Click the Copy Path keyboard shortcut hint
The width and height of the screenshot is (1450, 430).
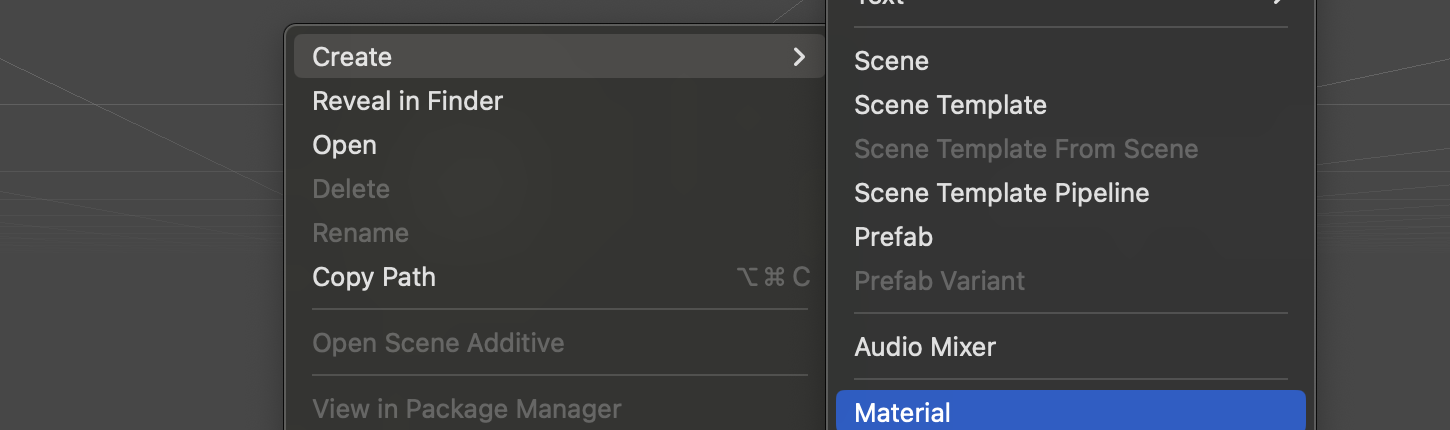click(x=772, y=277)
